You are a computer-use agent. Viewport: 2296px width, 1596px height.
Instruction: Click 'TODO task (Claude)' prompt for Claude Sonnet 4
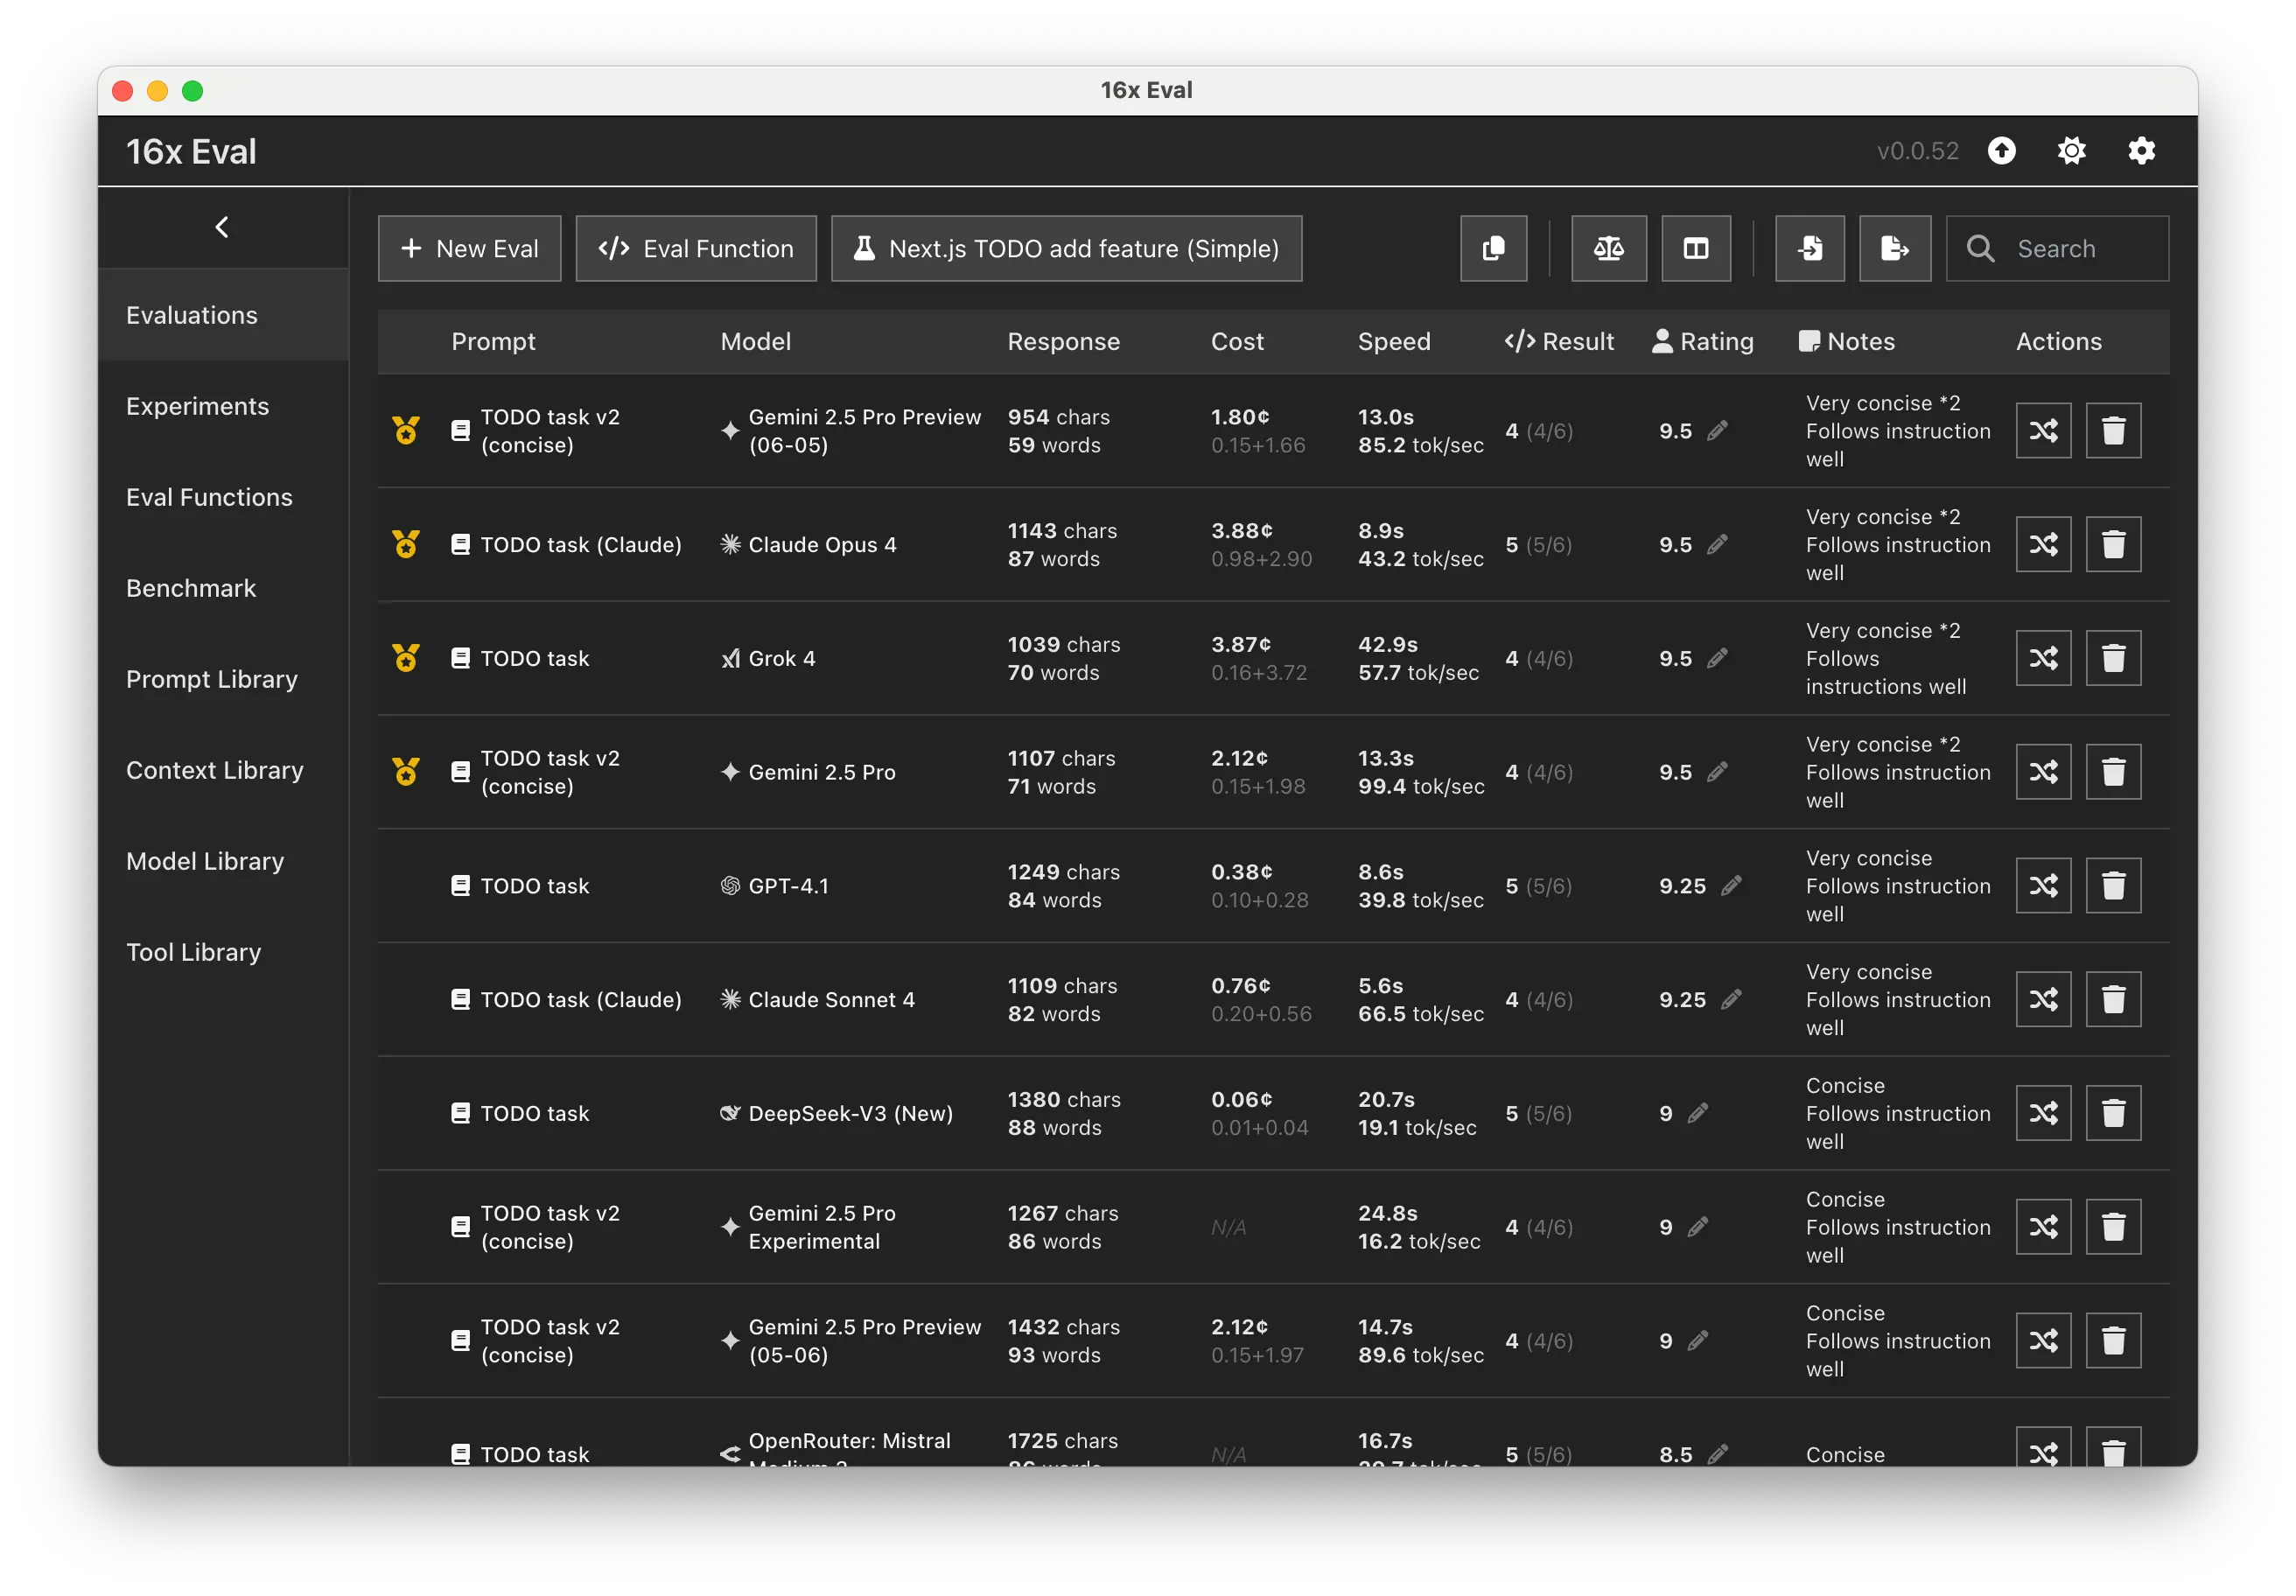(581, 1000)
